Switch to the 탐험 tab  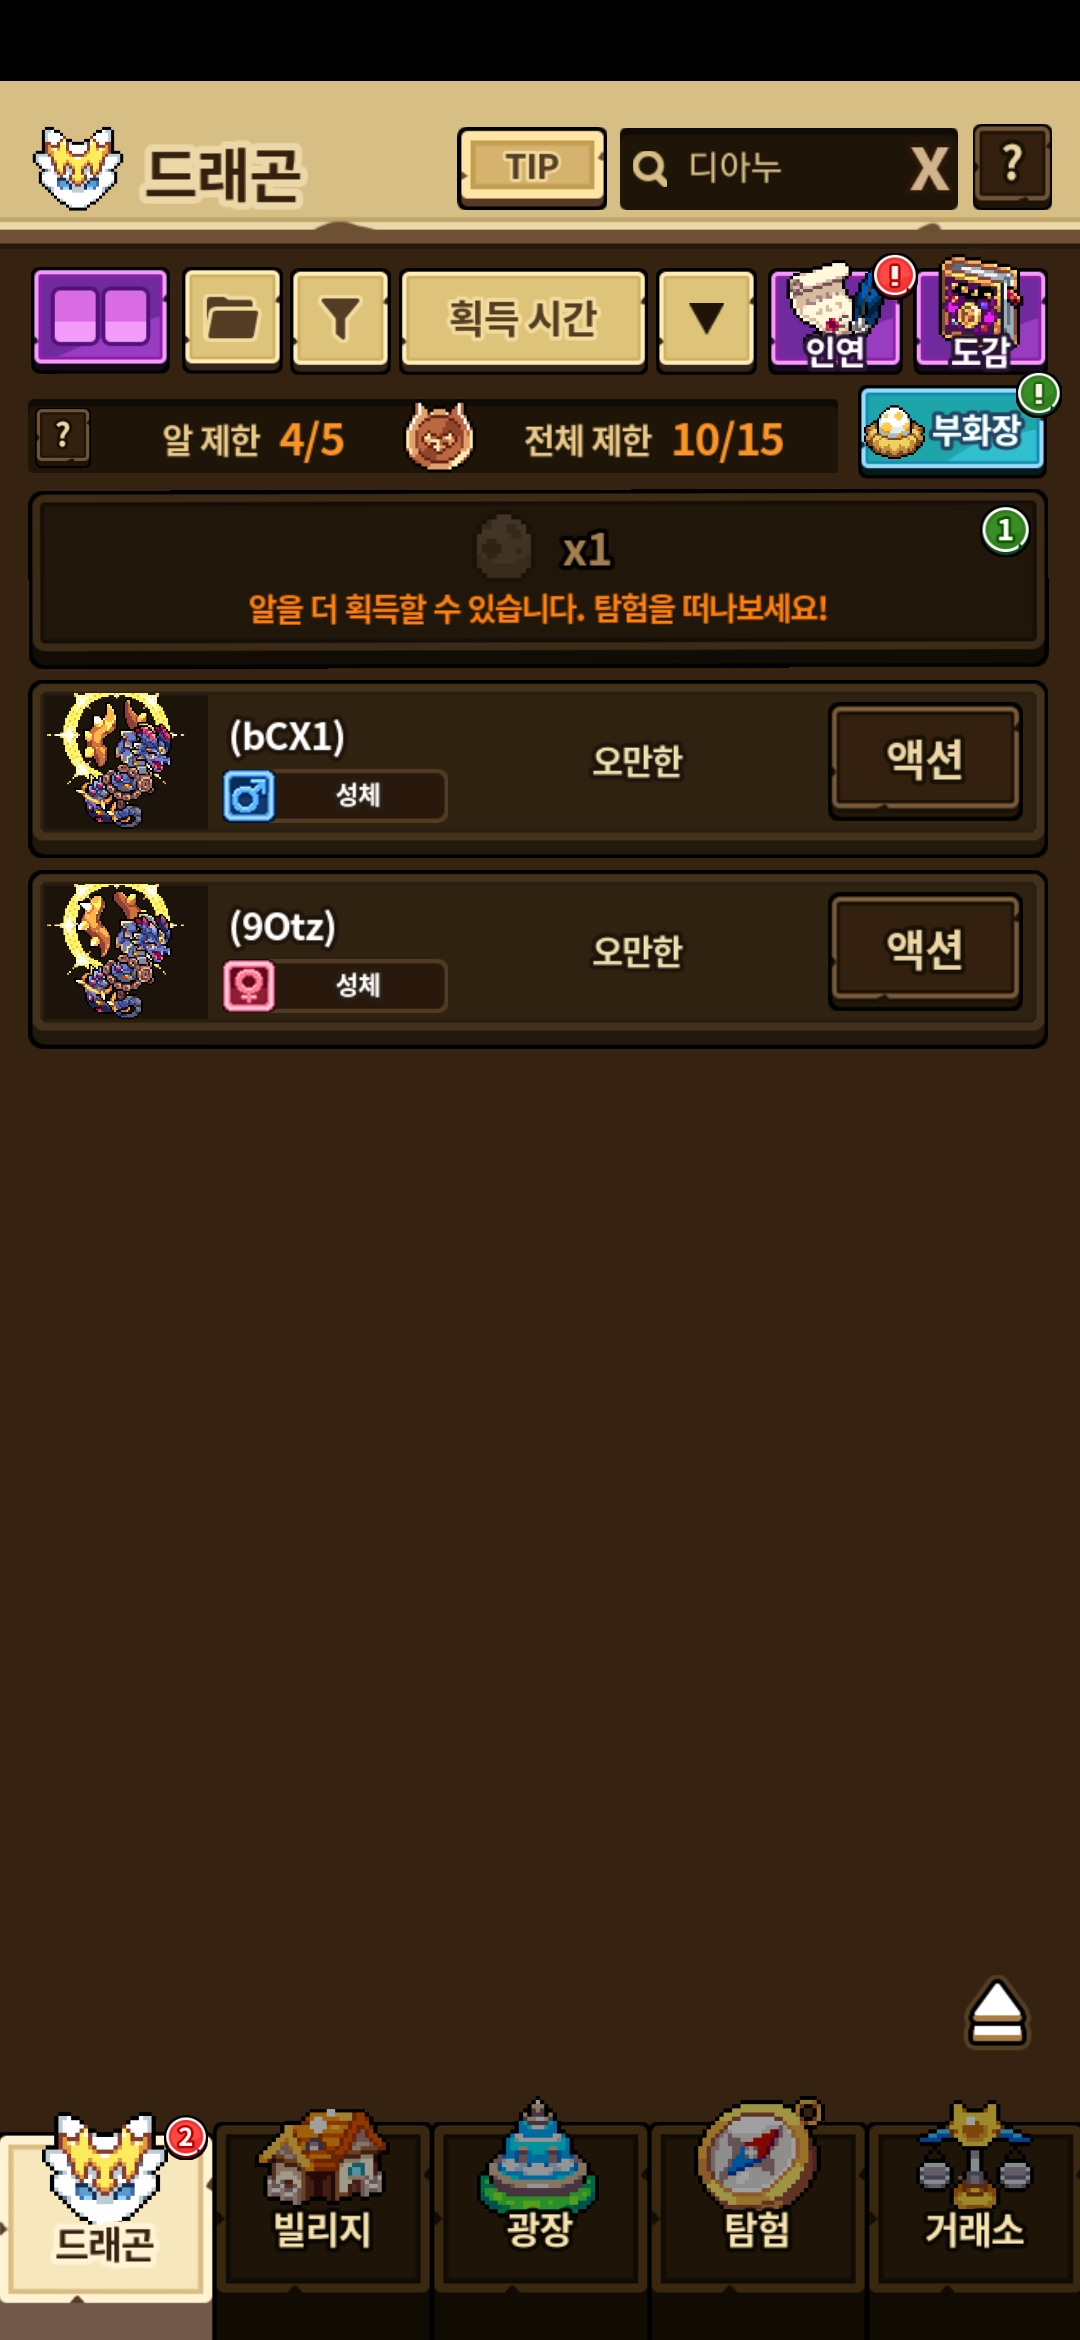tap(758, 2193)
